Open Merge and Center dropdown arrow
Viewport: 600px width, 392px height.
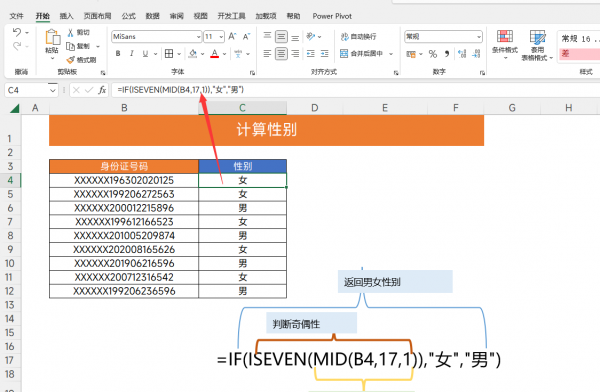point(391,54)
